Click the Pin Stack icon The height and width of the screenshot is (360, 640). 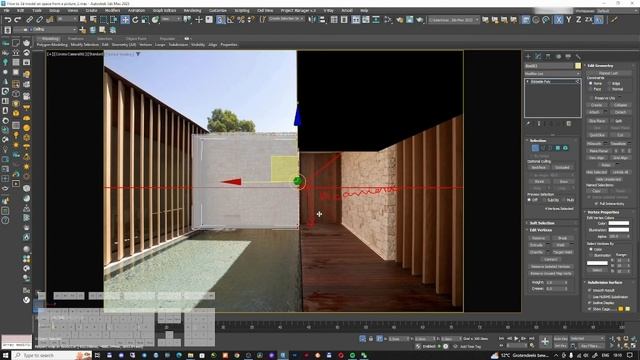pos(528,124)
